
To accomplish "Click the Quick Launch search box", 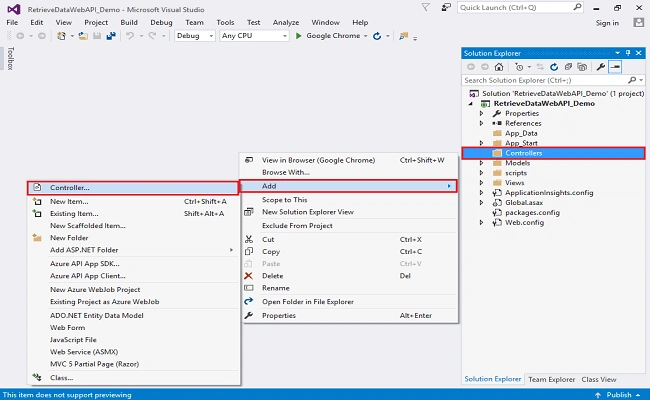I will click(521, 7).
